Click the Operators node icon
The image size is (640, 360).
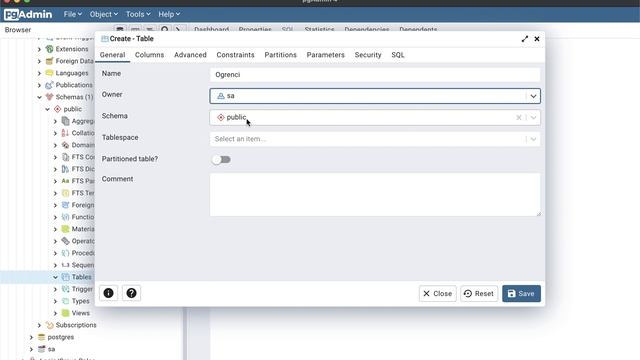65,241
